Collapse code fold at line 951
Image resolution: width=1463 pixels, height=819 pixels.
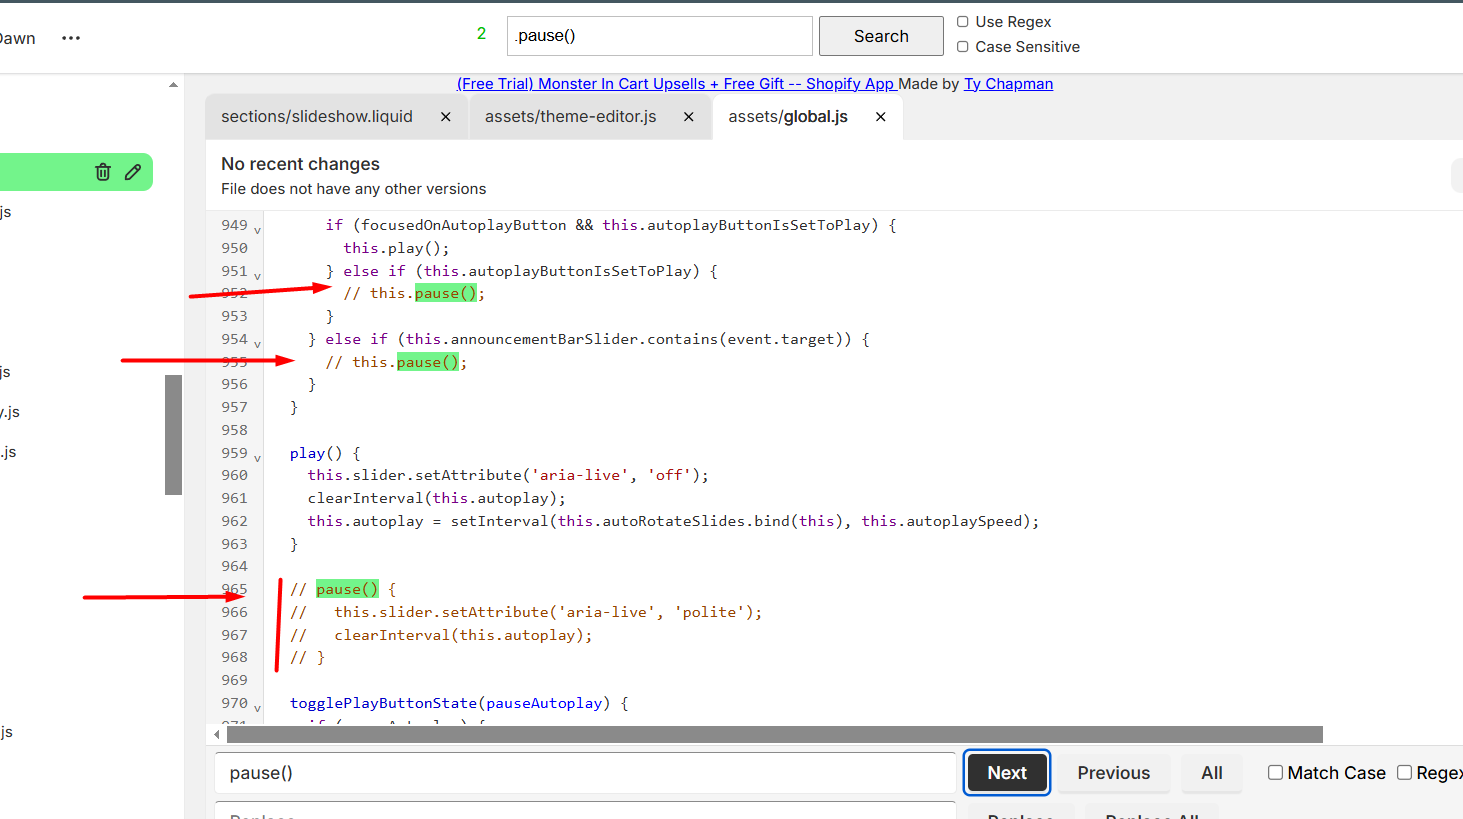tap(257, 277)
